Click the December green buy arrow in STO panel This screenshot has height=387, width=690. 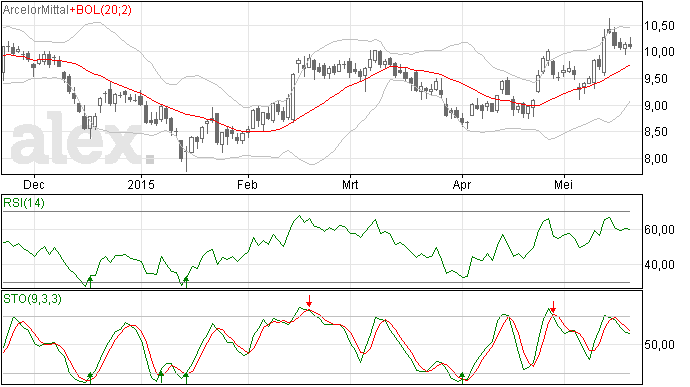click(x=90, y=378)
